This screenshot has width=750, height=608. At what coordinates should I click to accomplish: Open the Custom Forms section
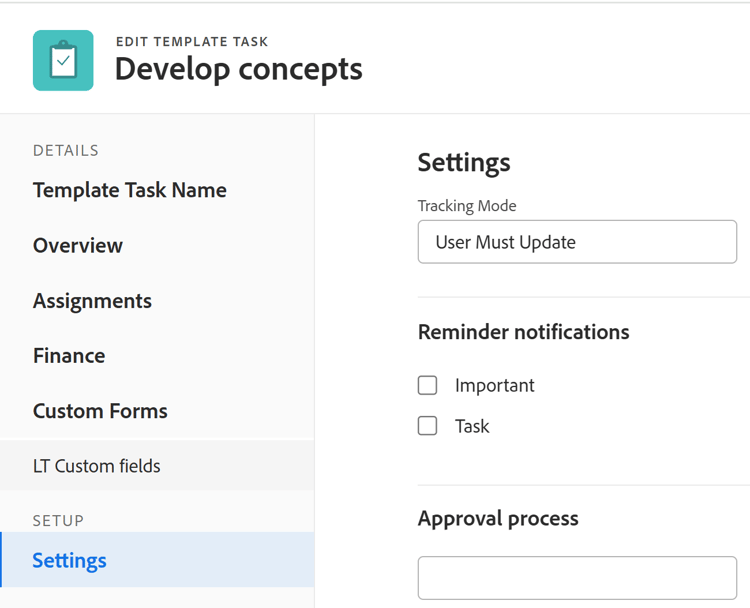point(100,411)
